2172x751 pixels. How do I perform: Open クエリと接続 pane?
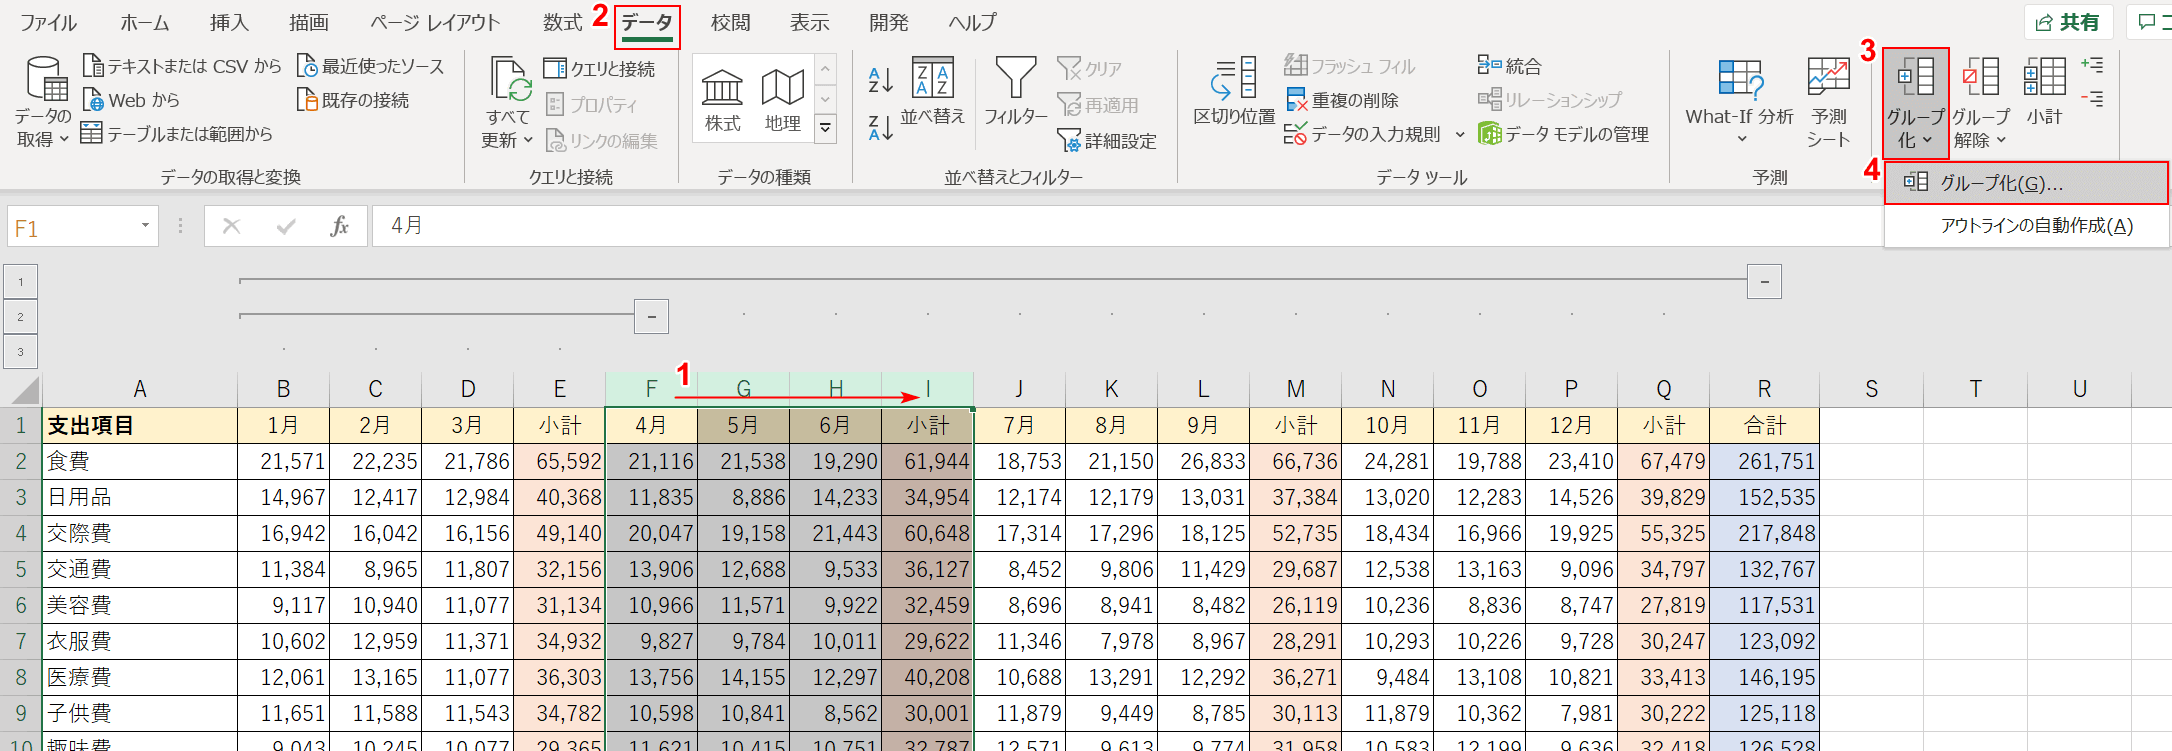(599, 68)
